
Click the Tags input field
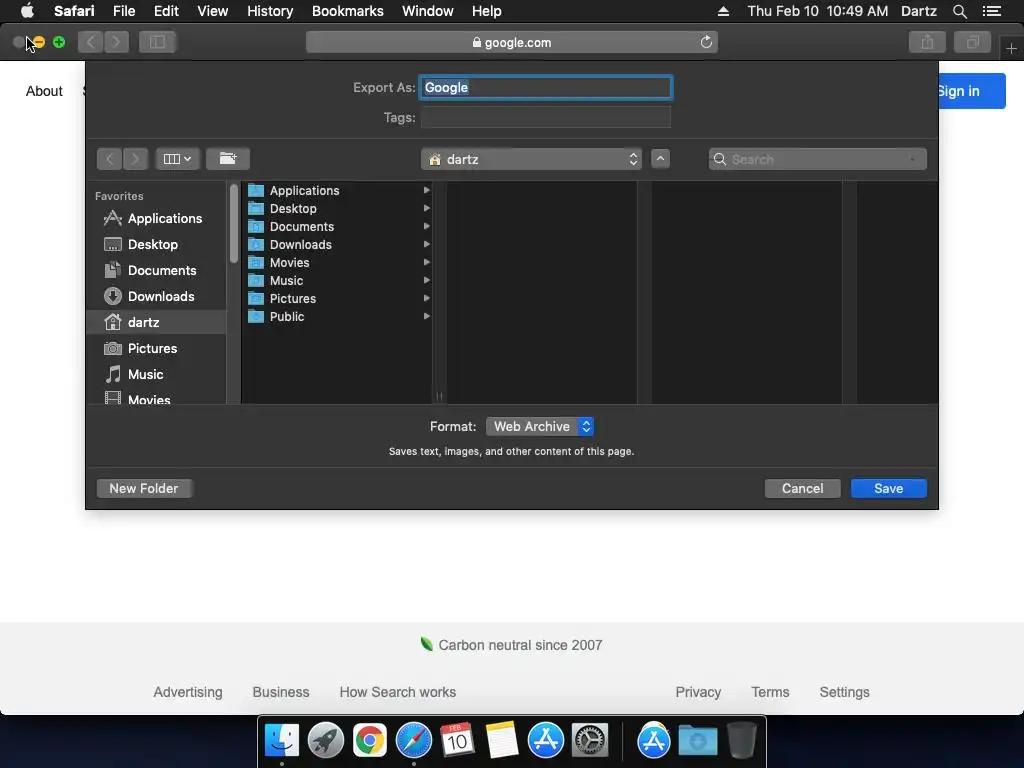tap(545, 118)
